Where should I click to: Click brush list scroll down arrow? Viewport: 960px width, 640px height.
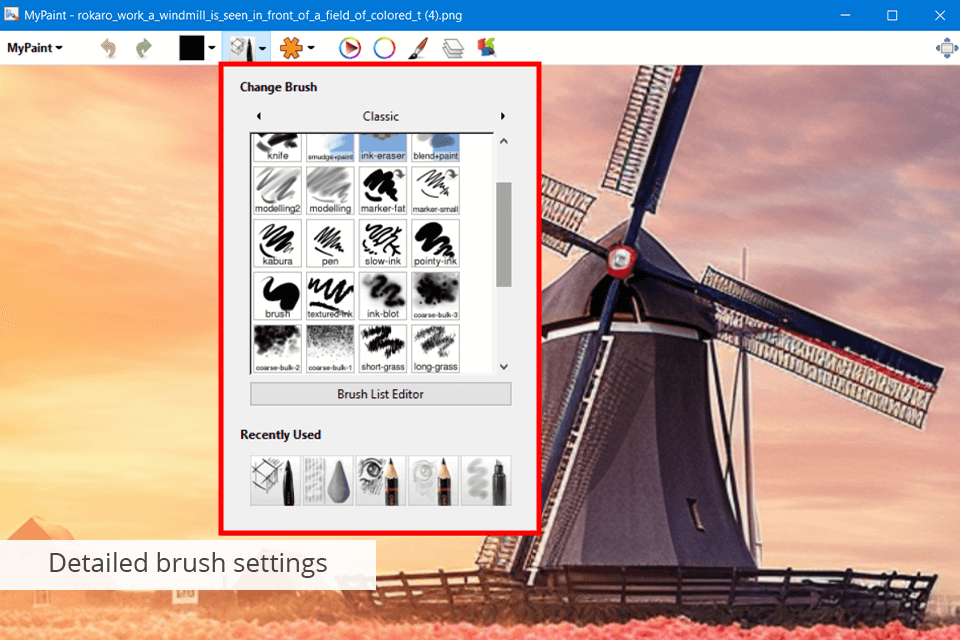pyautogui.click(x=504, y=366)
